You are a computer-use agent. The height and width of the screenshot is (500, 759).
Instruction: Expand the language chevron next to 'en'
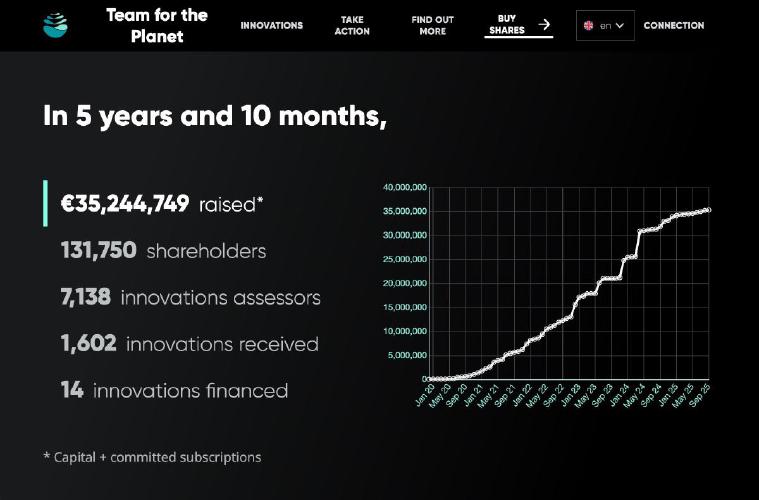(620, 26)
